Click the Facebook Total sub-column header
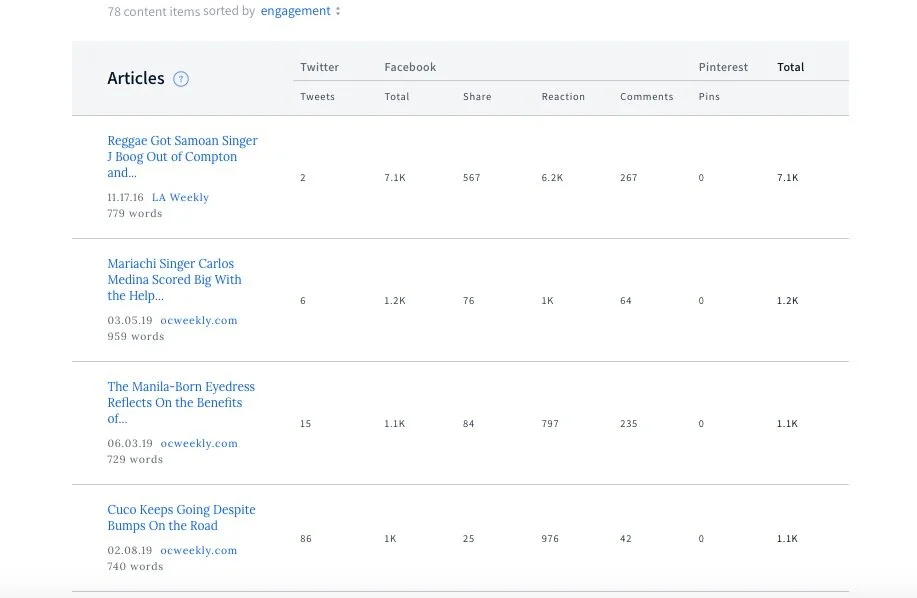Screen dimensions: 917x598 (x=397, y=97)
